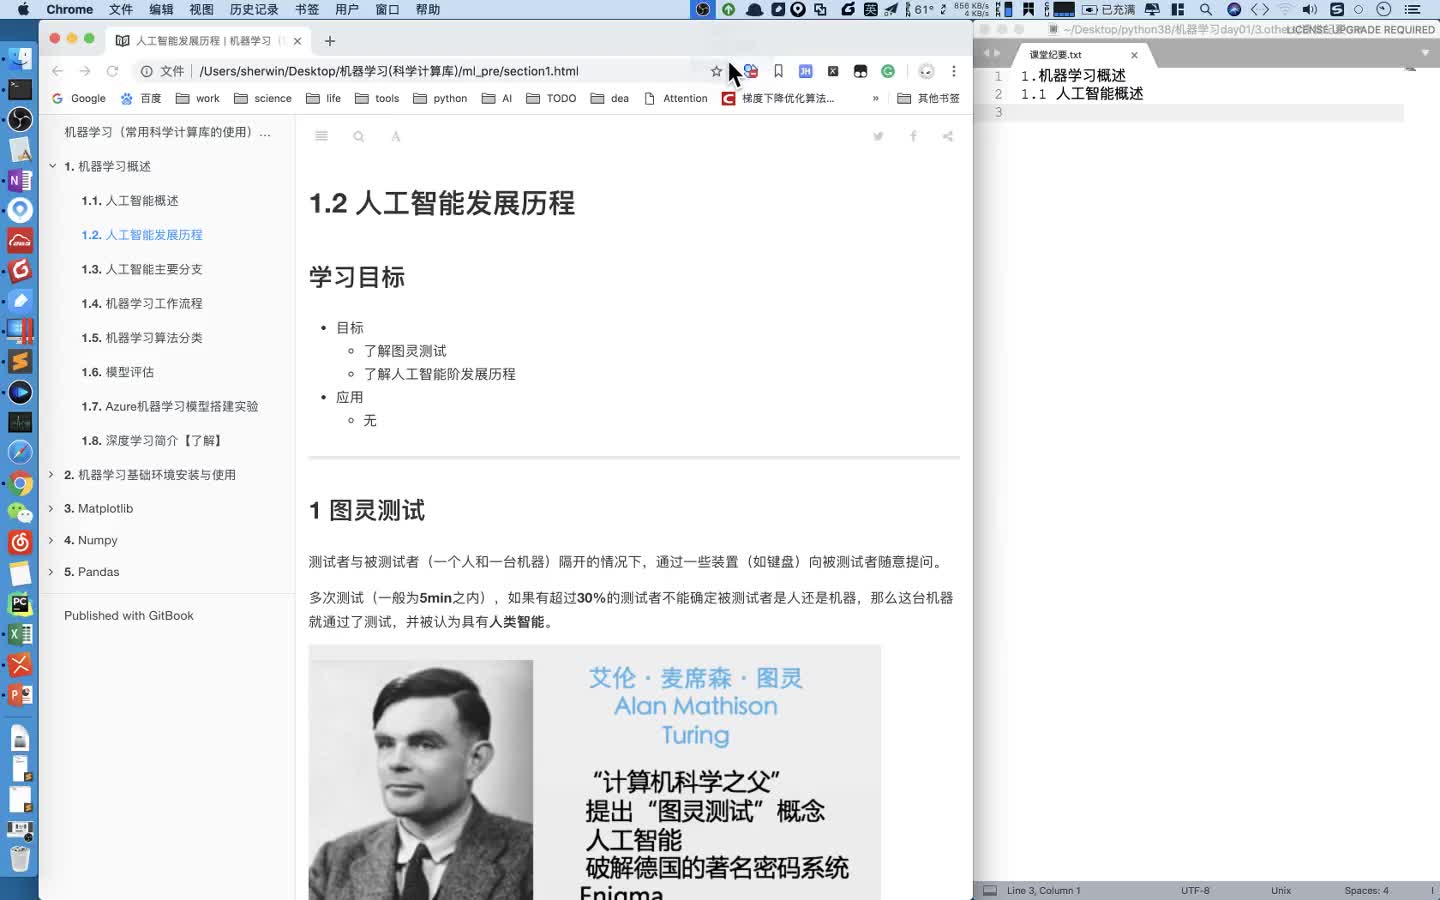Image resolution: width=1440 pixels, height=900 pixels.
Task: Open the GitBook font settings icon
Action: pos(396,136)
